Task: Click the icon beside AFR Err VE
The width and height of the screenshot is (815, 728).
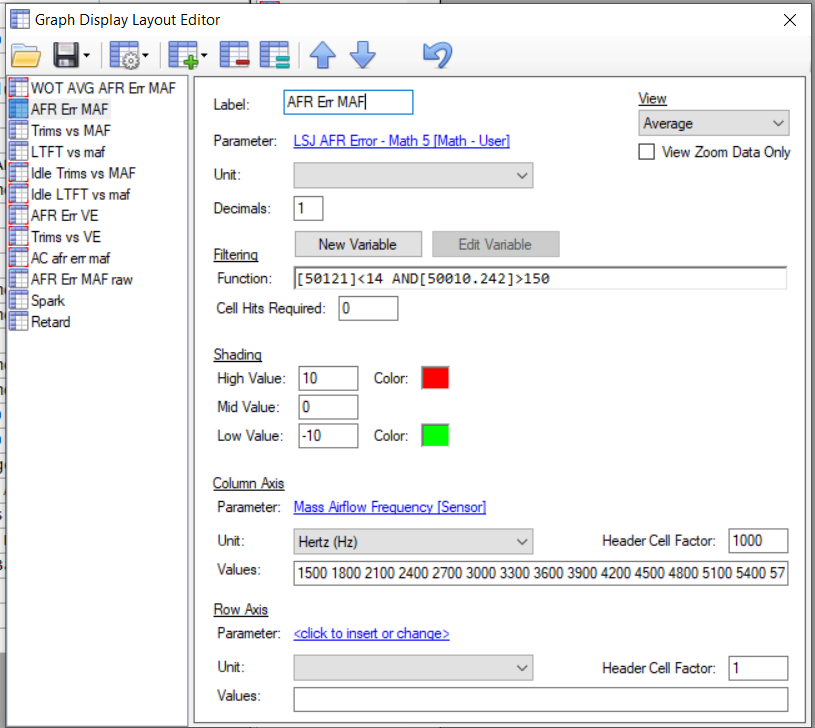Action: coord(19,216)
